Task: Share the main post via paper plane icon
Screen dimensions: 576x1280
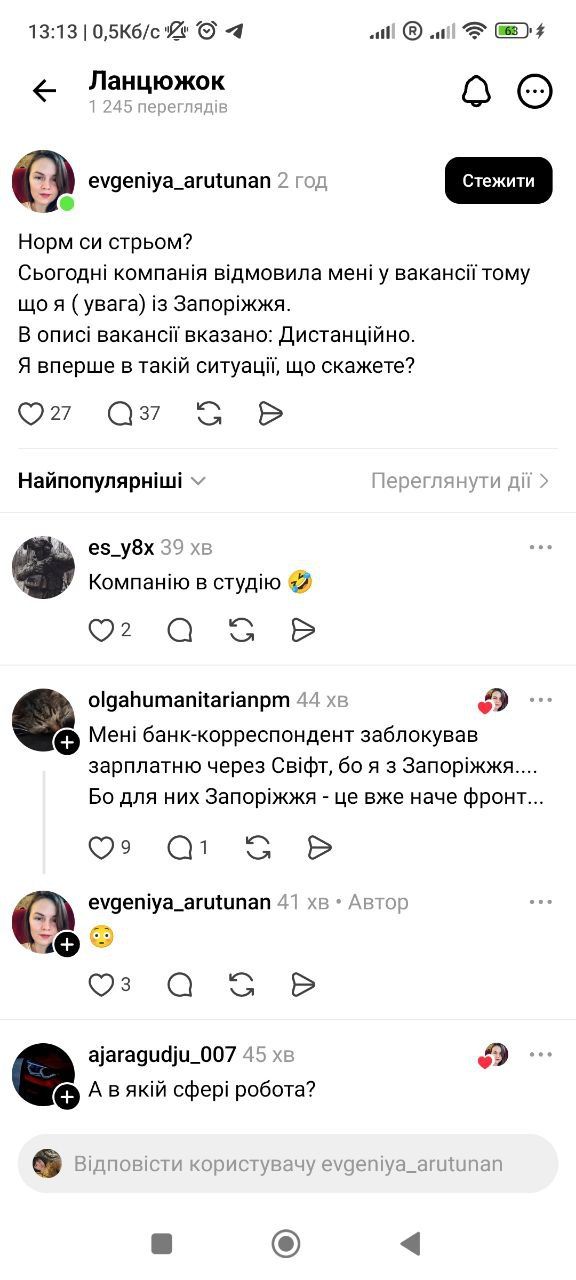Action: tap(271, 413)
